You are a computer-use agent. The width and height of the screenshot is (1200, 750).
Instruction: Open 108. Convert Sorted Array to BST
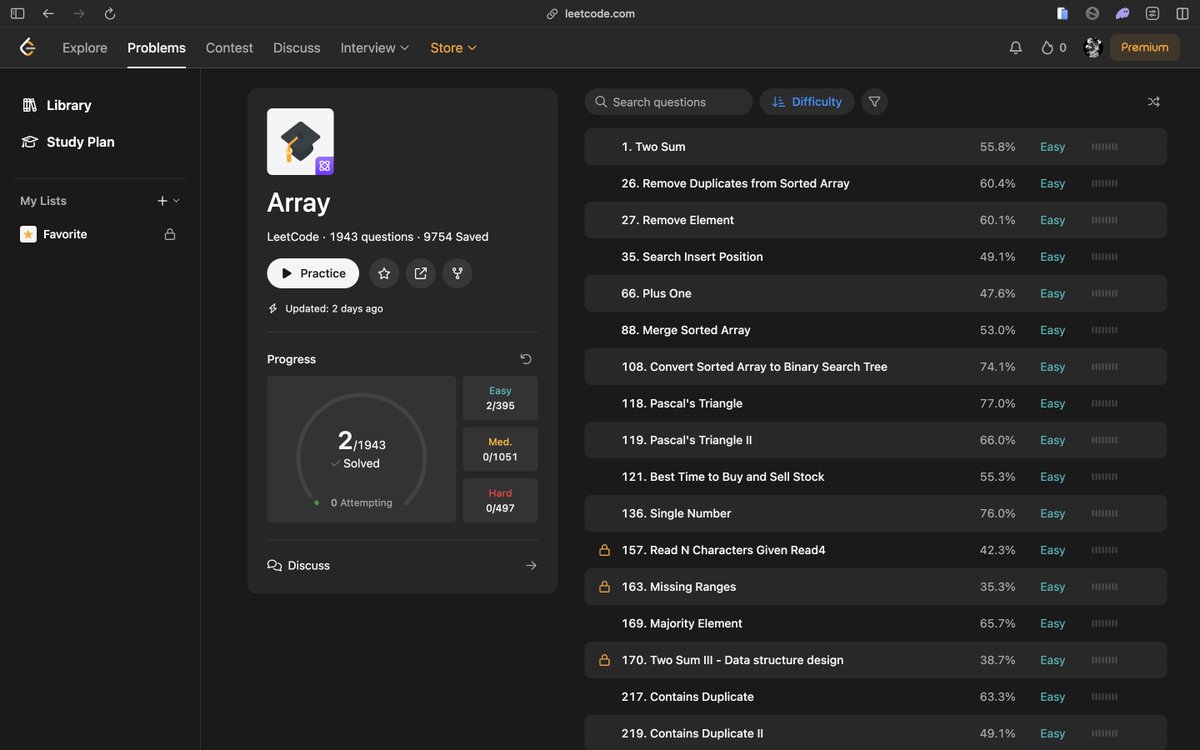(x=754, y=367)
